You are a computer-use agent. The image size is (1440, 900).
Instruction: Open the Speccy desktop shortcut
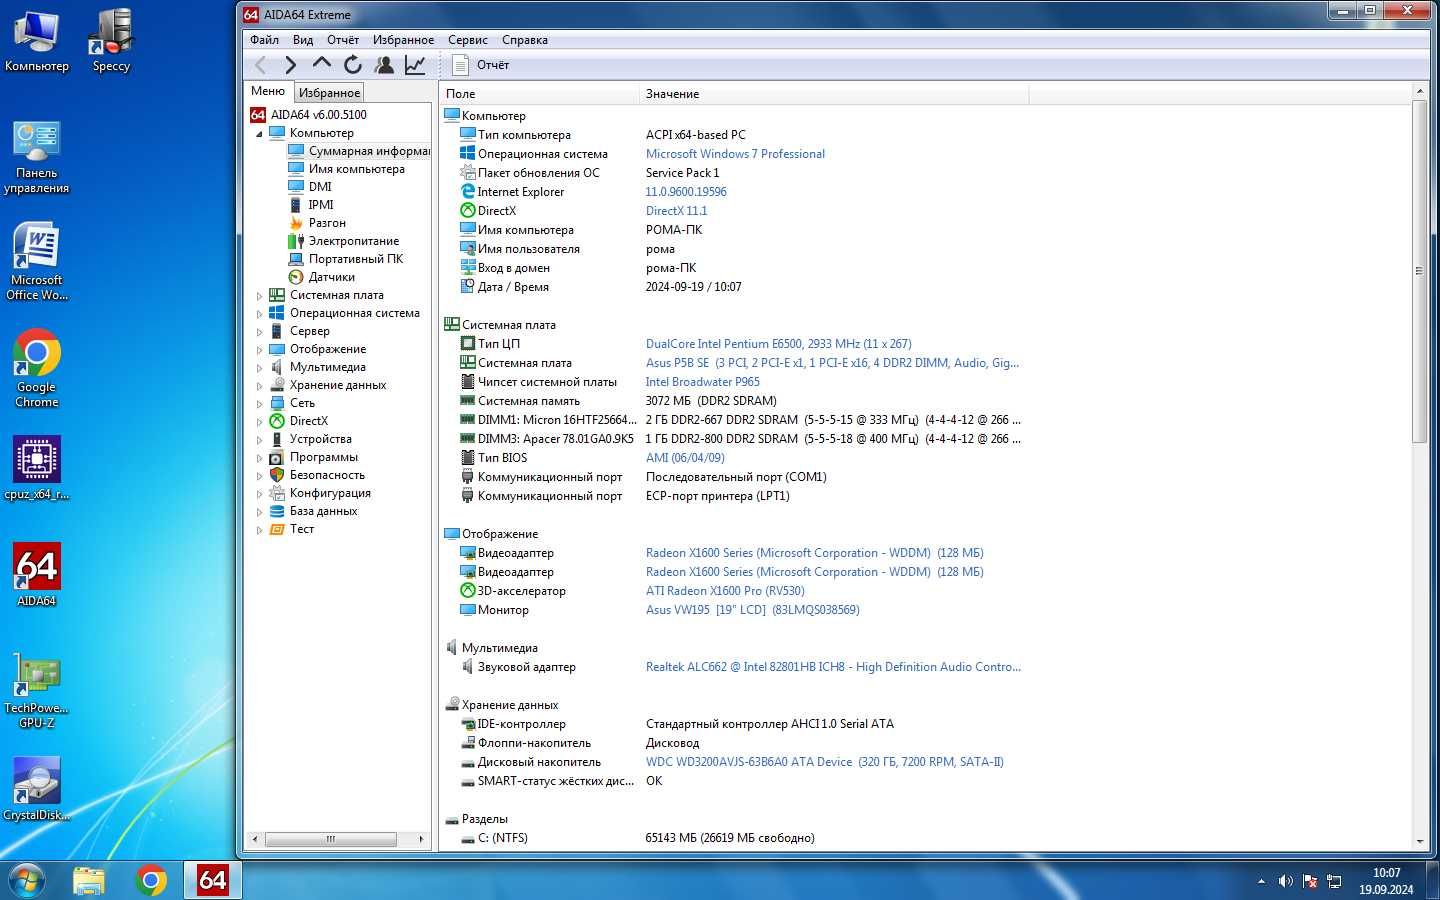coord(111,41)
